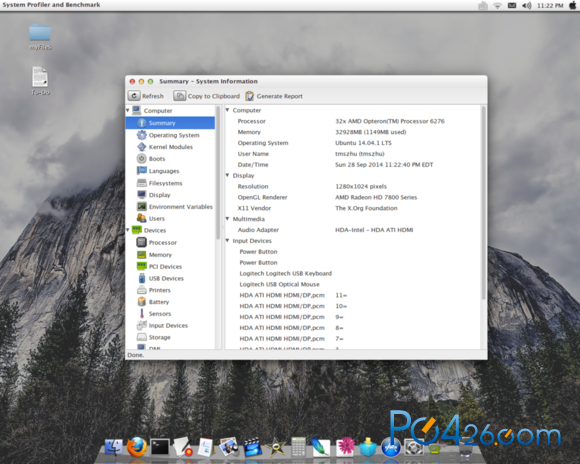Collapse the Computer details section

click(x=227, y=110)
